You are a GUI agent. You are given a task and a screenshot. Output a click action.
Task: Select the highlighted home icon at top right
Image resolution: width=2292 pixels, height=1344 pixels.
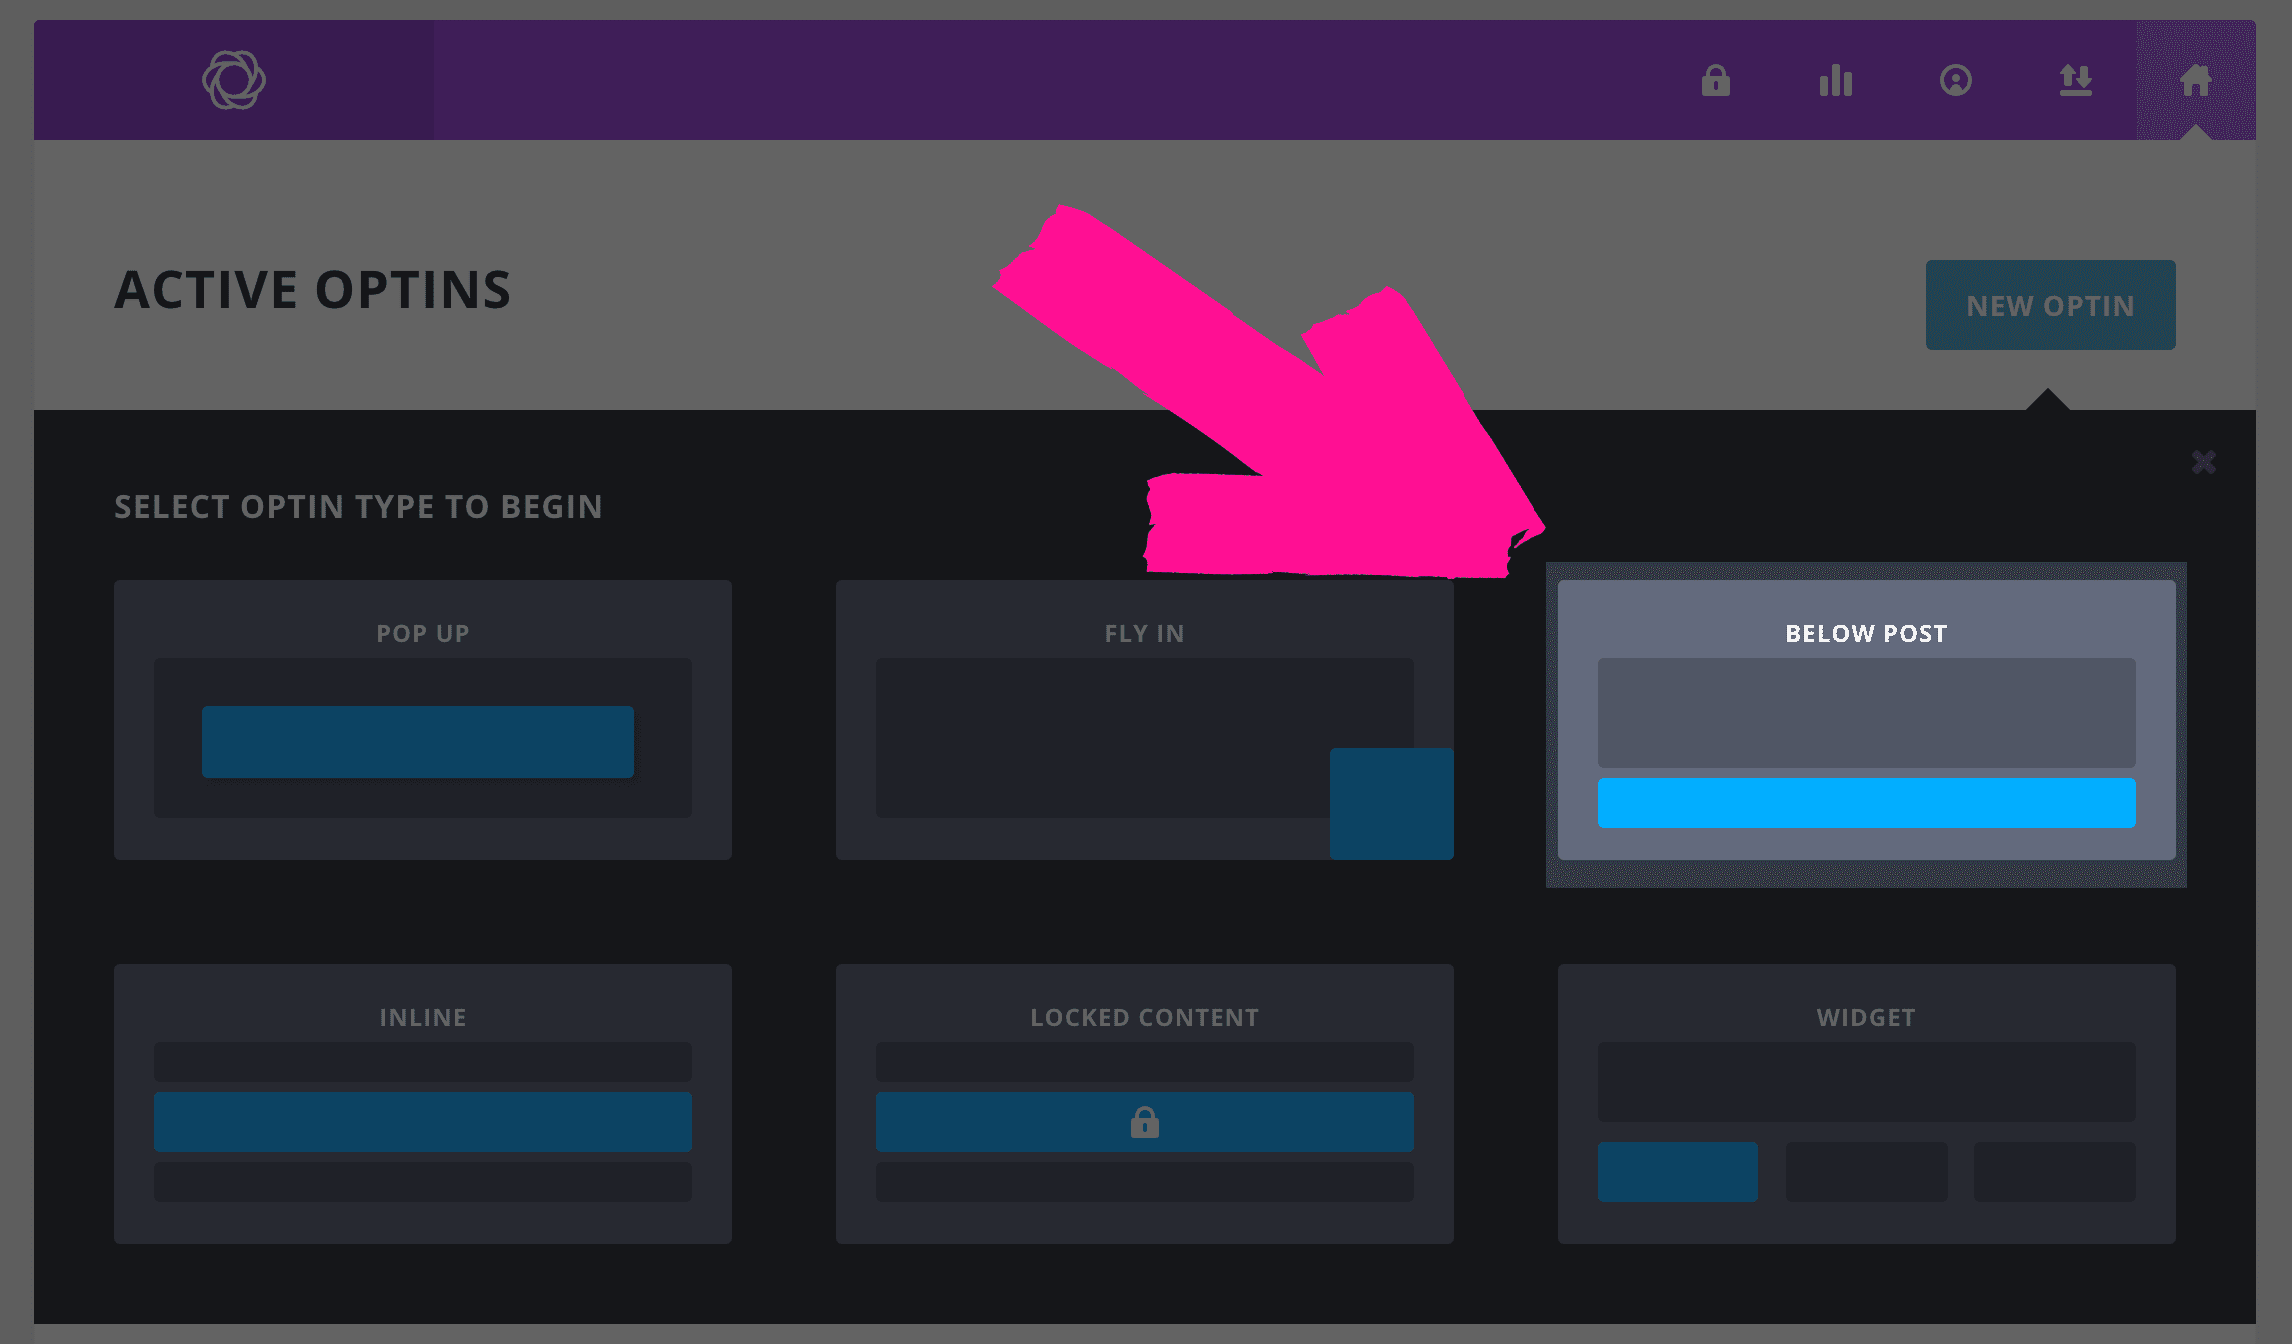click(2196, 80)
